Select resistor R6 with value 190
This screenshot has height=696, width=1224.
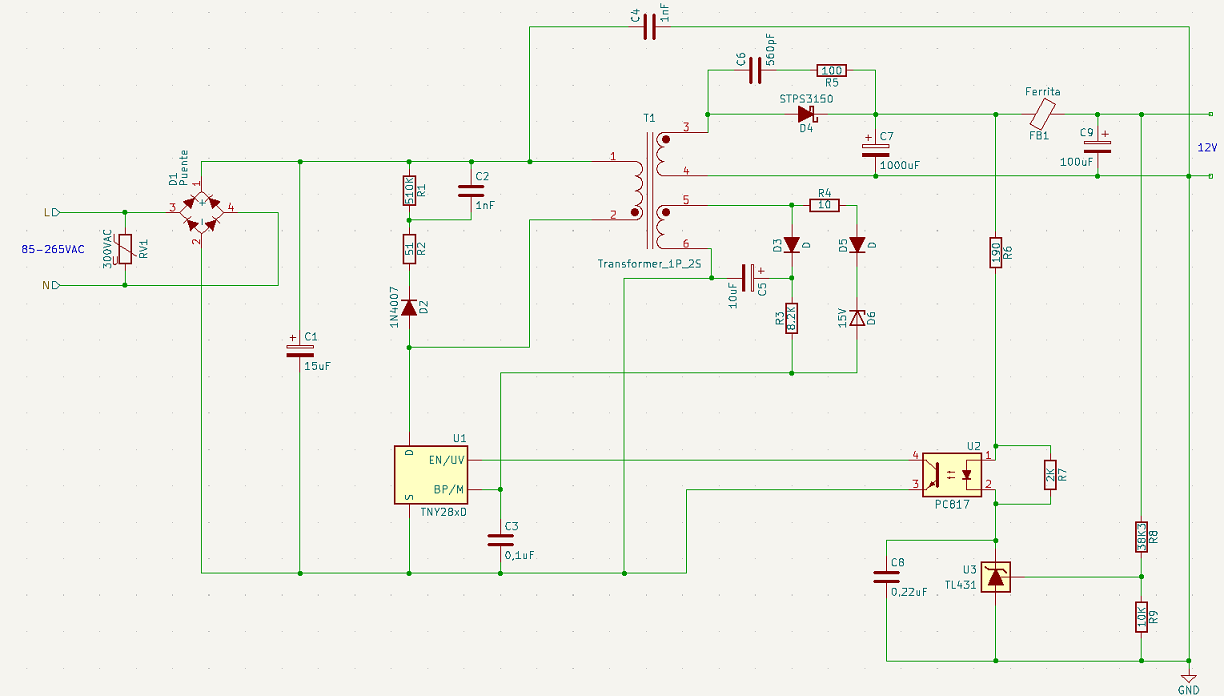click(x=996, y=253)
